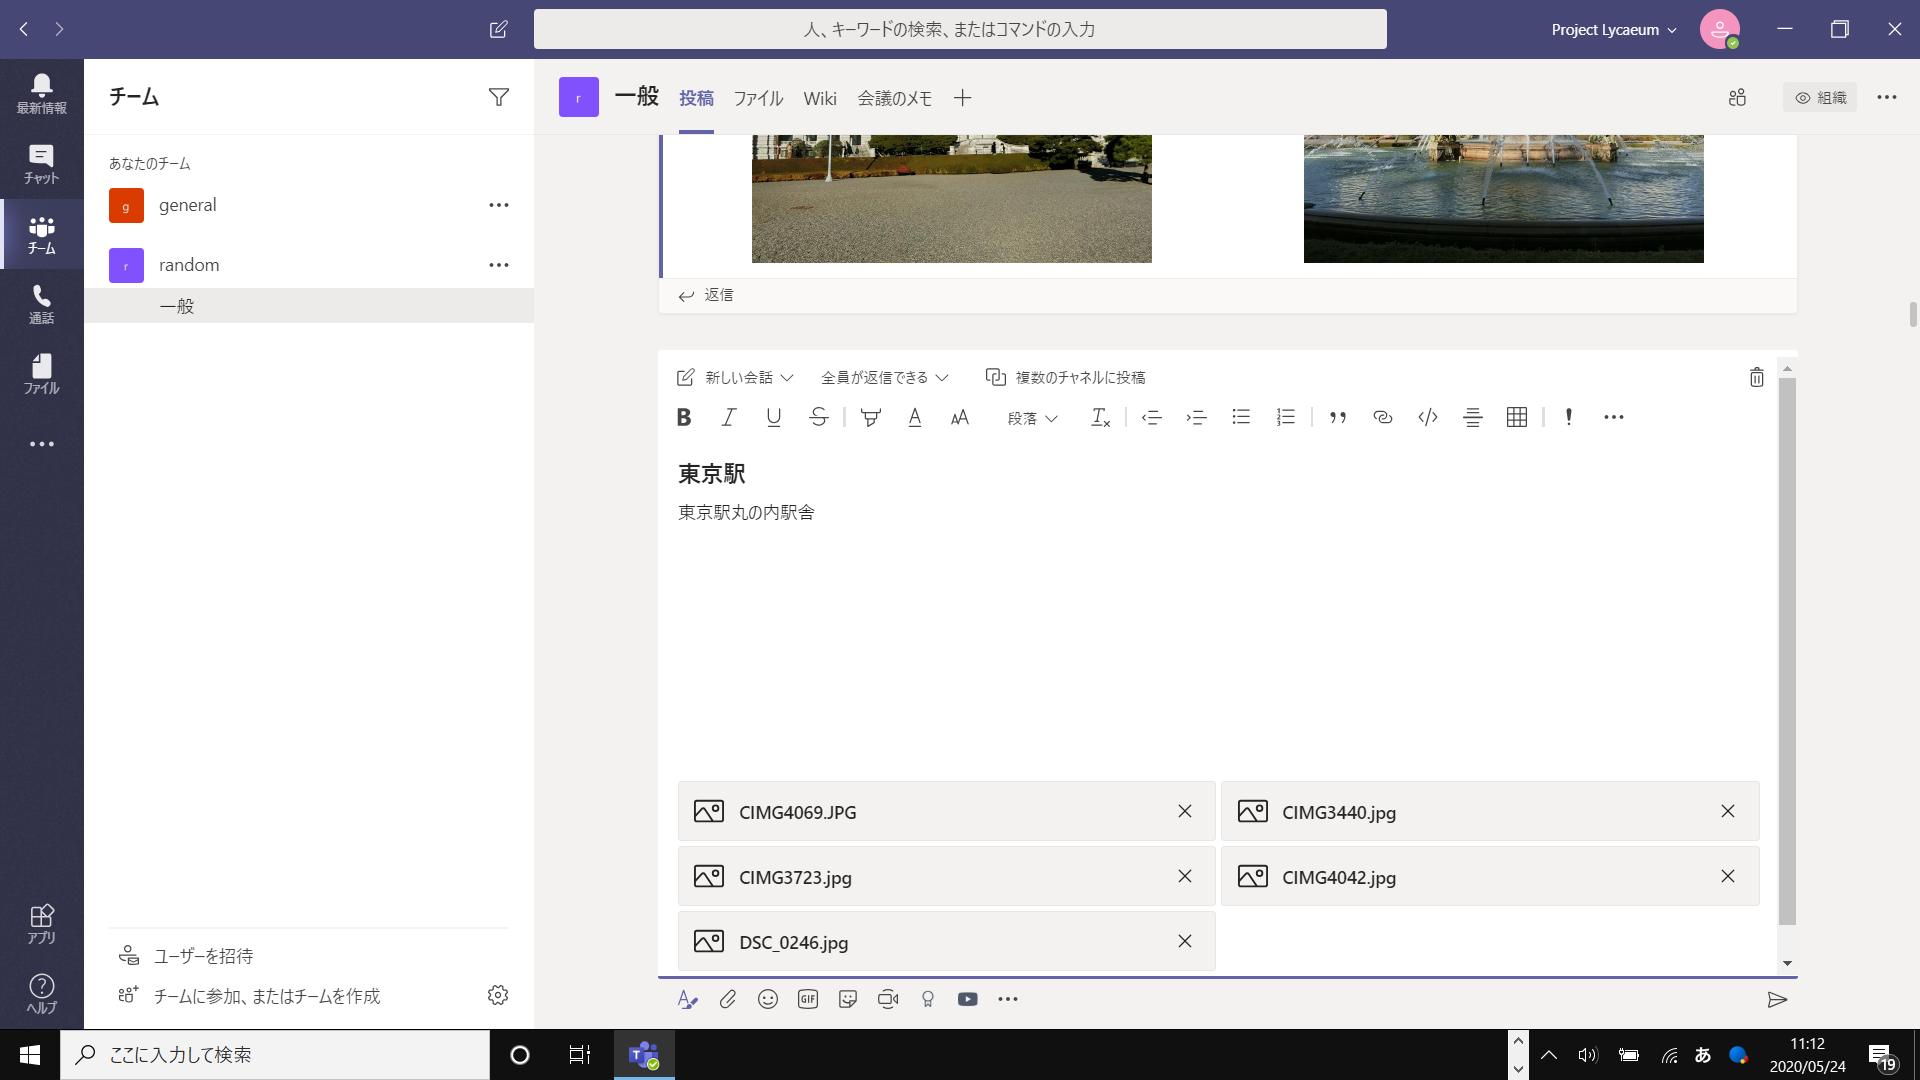Screen dimensions: 1920x1080
Task: Open the Wiki tab
Action: click(819, 98)
